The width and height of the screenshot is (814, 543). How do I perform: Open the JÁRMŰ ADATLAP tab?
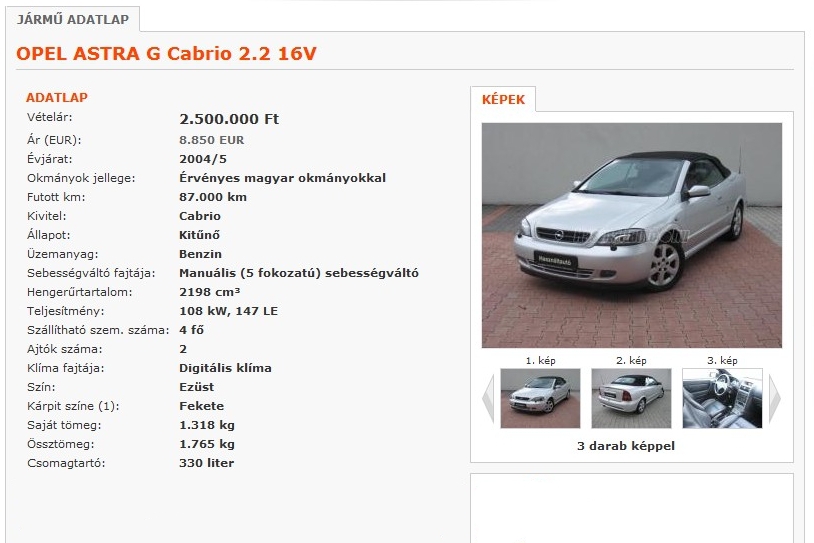click(x=73, y=19)
